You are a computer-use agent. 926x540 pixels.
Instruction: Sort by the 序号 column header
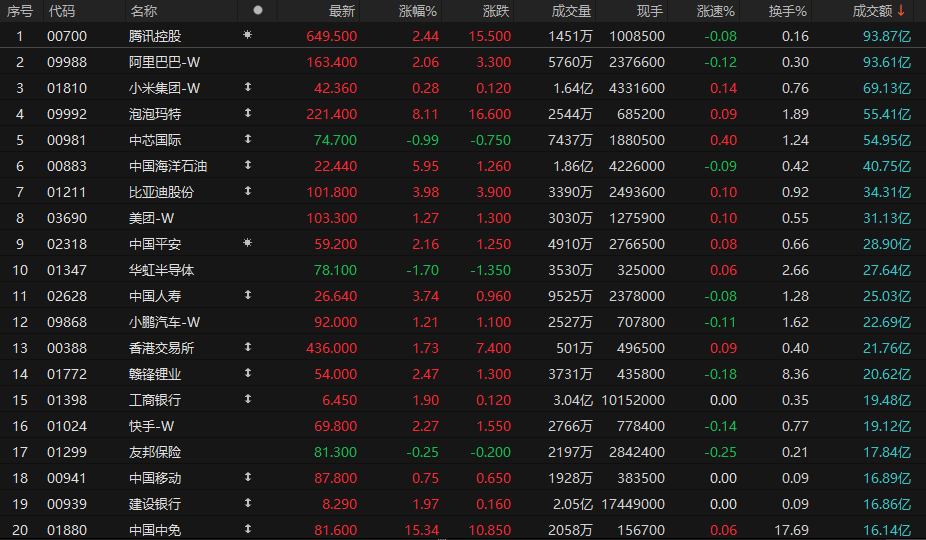(19, 11)
